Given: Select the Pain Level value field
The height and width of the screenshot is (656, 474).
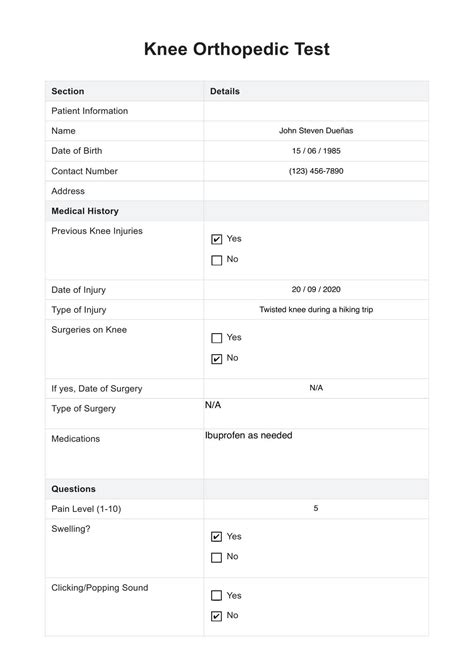Looking at the screenshot, I should click(316, 509).
